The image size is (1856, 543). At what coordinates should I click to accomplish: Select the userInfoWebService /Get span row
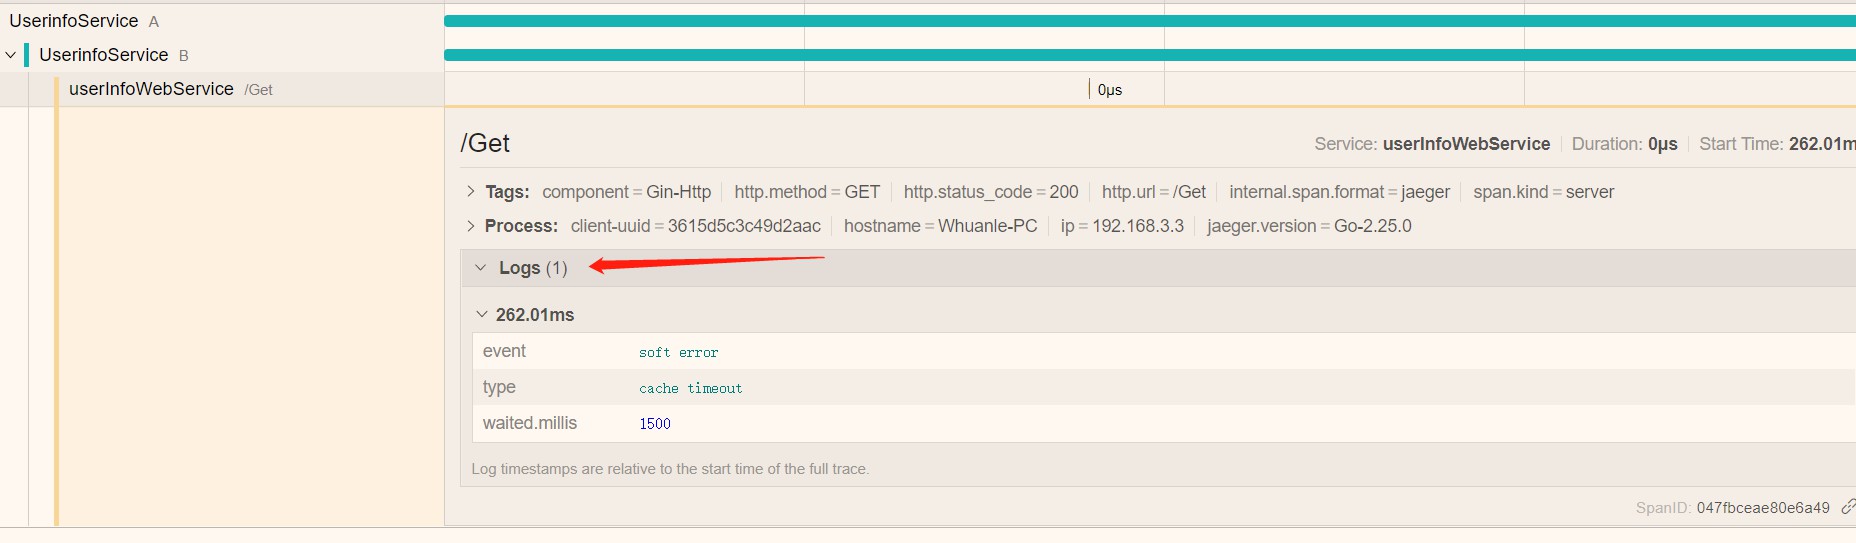coord(151,89)
